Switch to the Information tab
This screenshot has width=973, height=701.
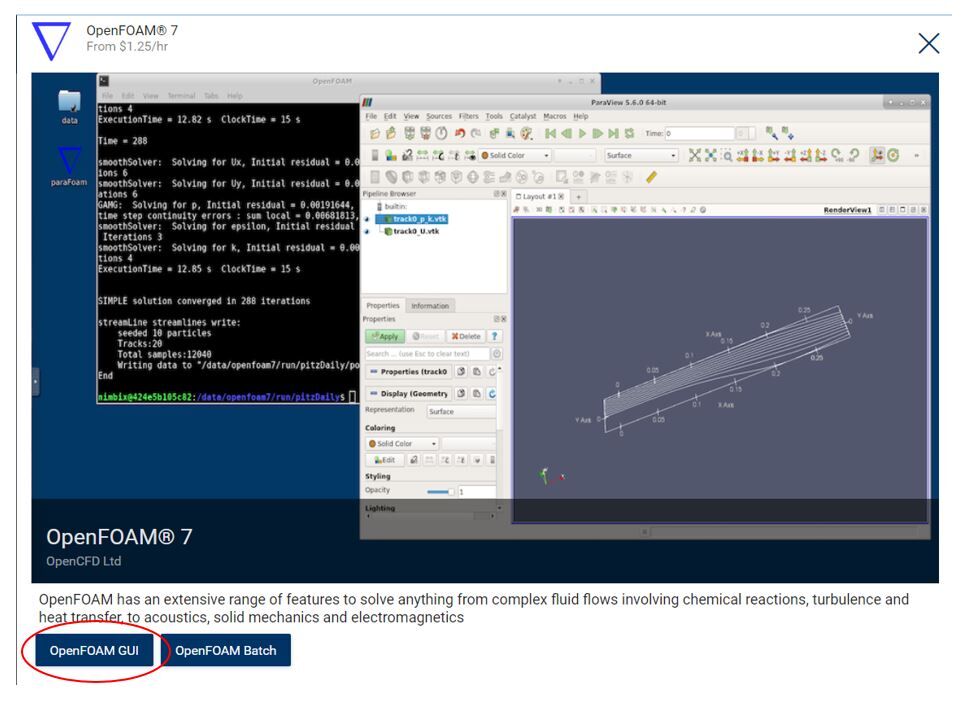tap(430, 306)
